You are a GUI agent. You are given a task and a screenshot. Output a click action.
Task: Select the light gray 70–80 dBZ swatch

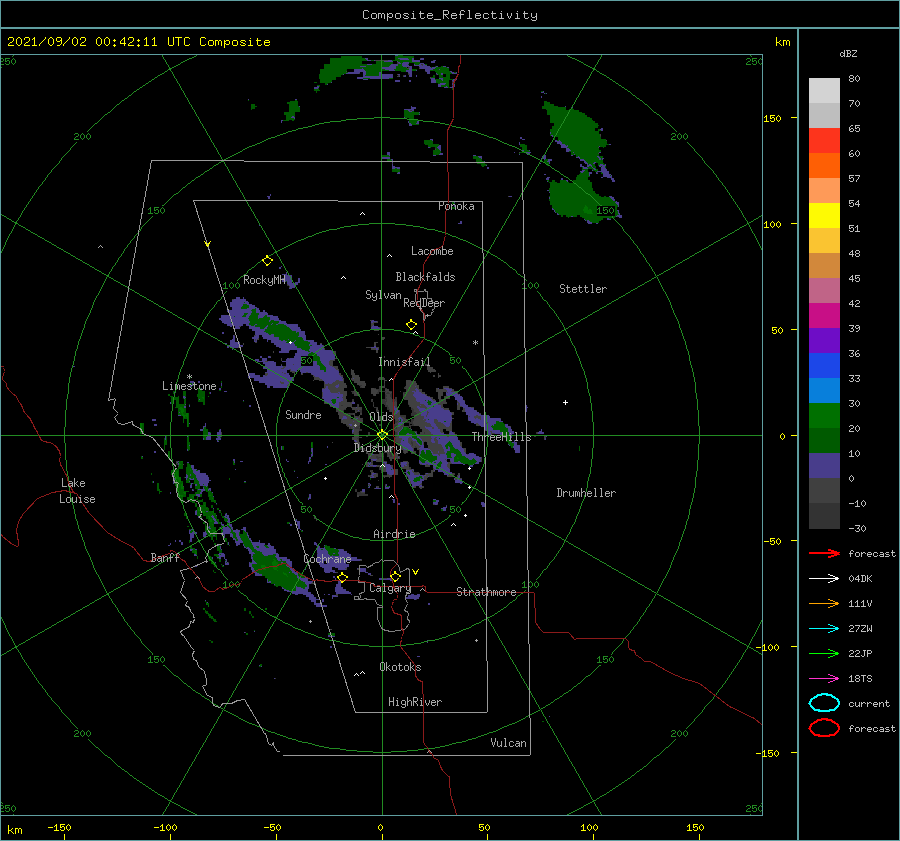824,91
